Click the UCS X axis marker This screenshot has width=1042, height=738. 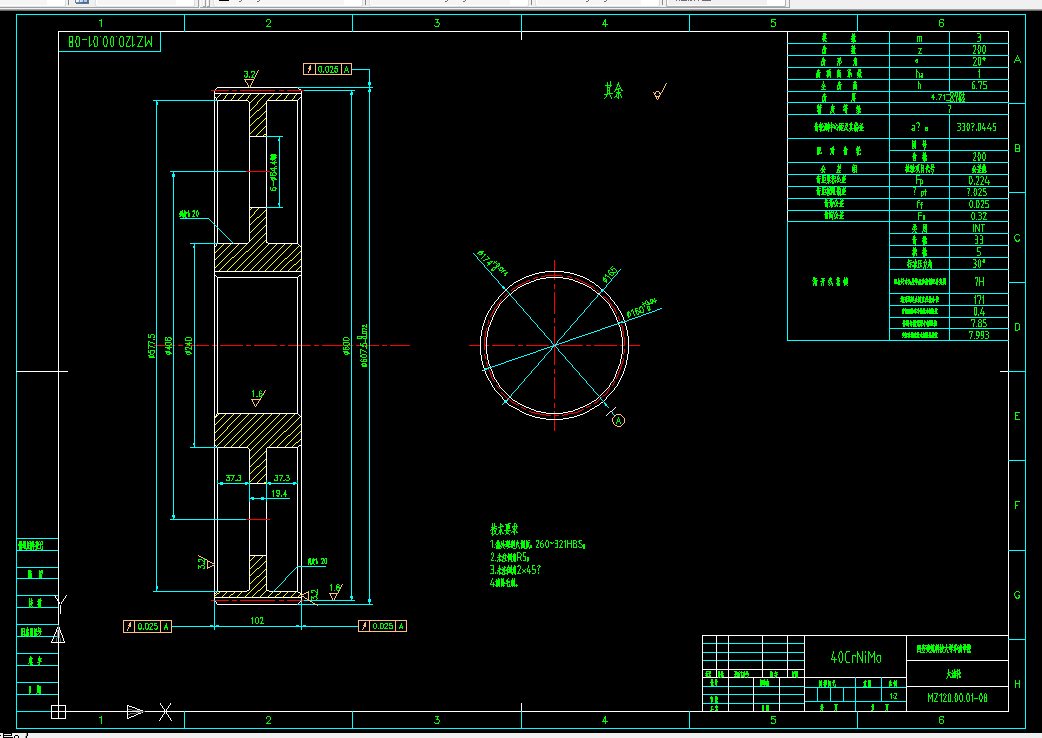165,712
